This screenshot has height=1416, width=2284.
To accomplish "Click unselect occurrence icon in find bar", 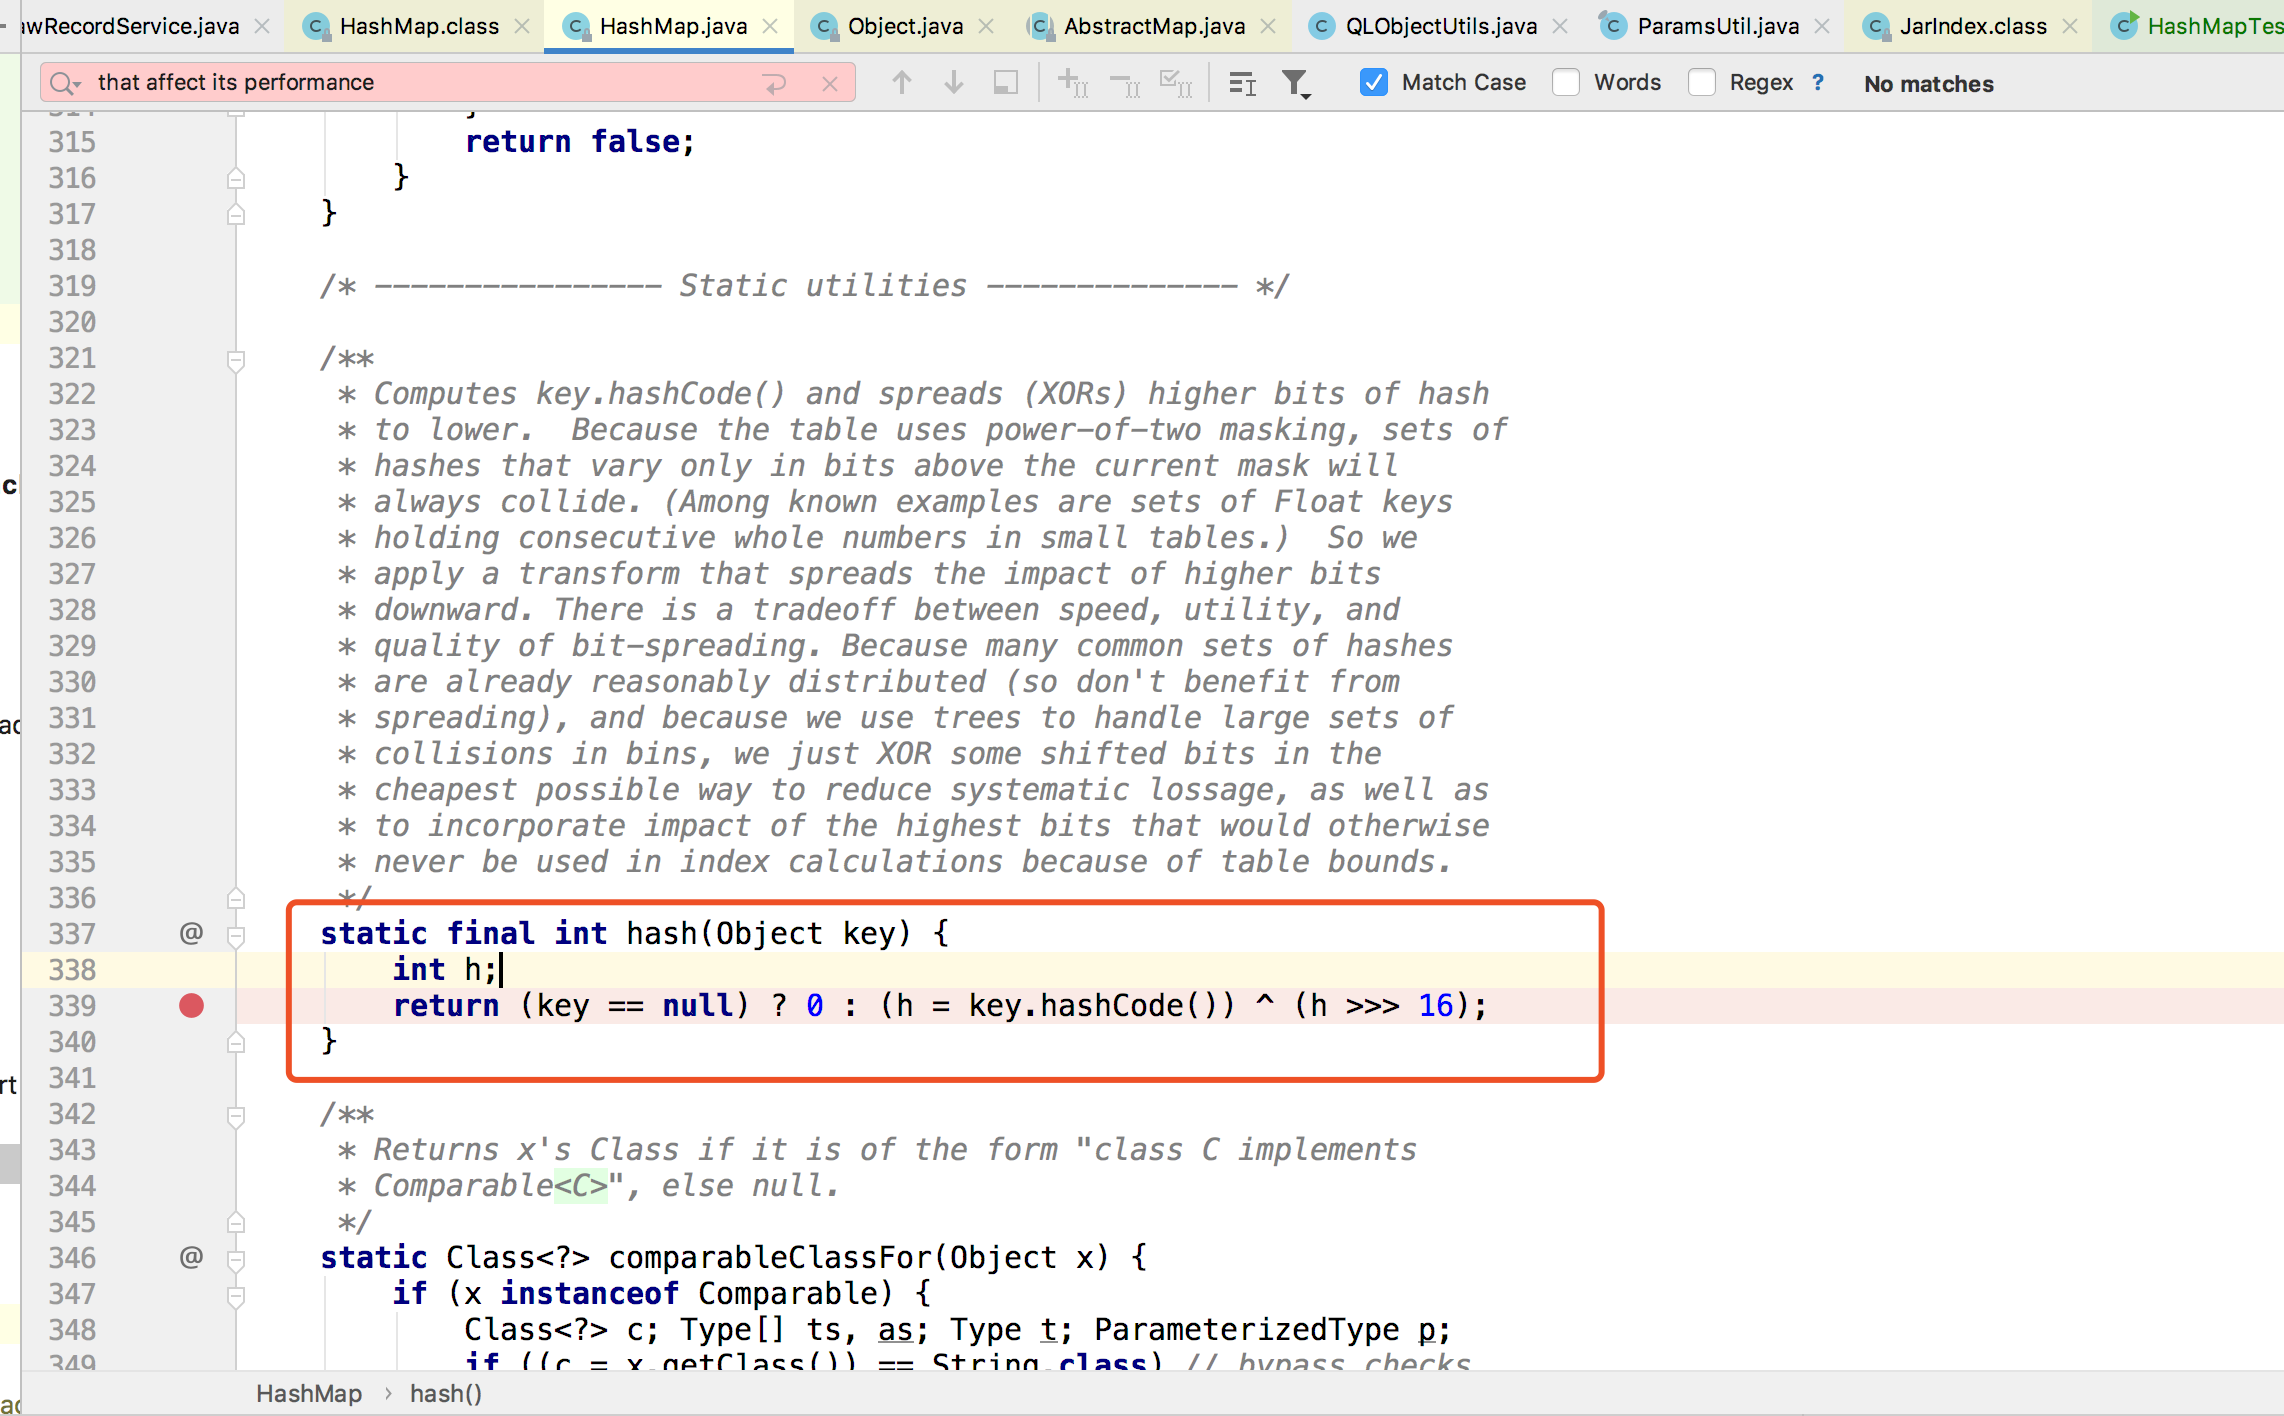I will click(1125, 83).
